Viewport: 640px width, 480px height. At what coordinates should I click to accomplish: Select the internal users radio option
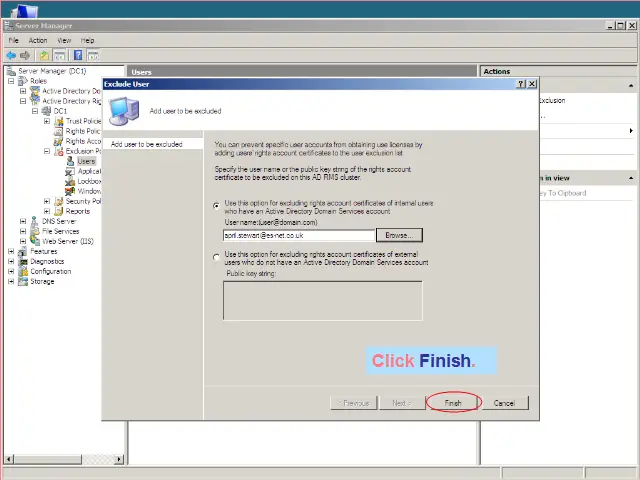(x=216, y=206)
